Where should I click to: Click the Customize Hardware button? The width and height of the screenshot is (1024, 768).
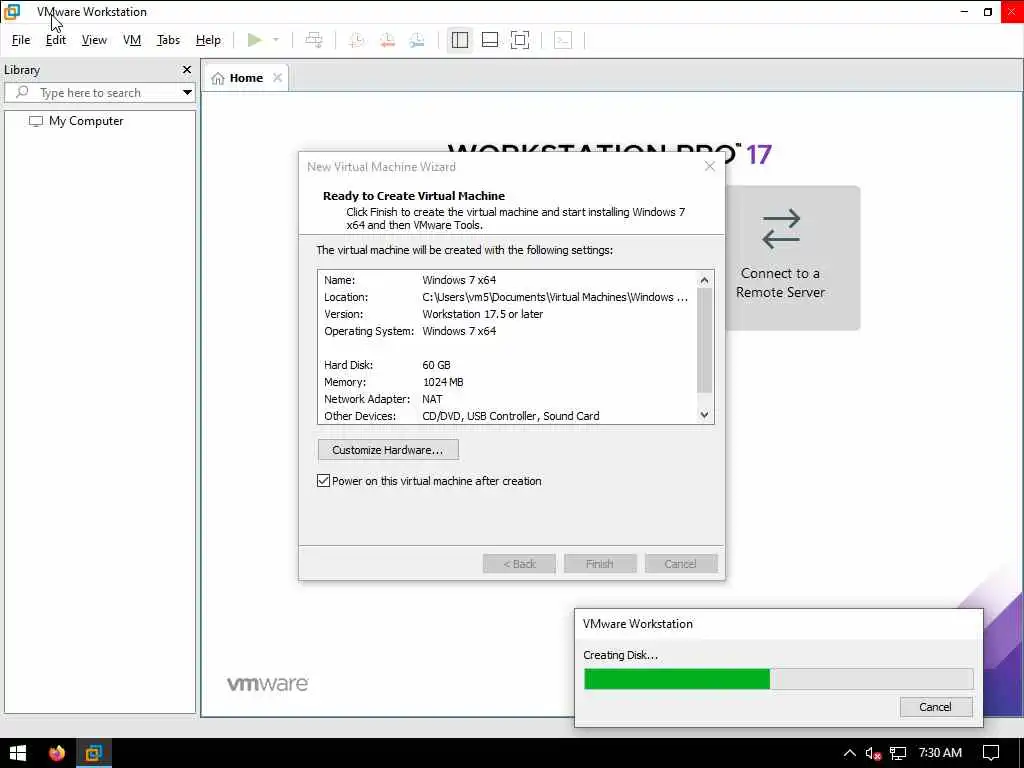(388, 450)
